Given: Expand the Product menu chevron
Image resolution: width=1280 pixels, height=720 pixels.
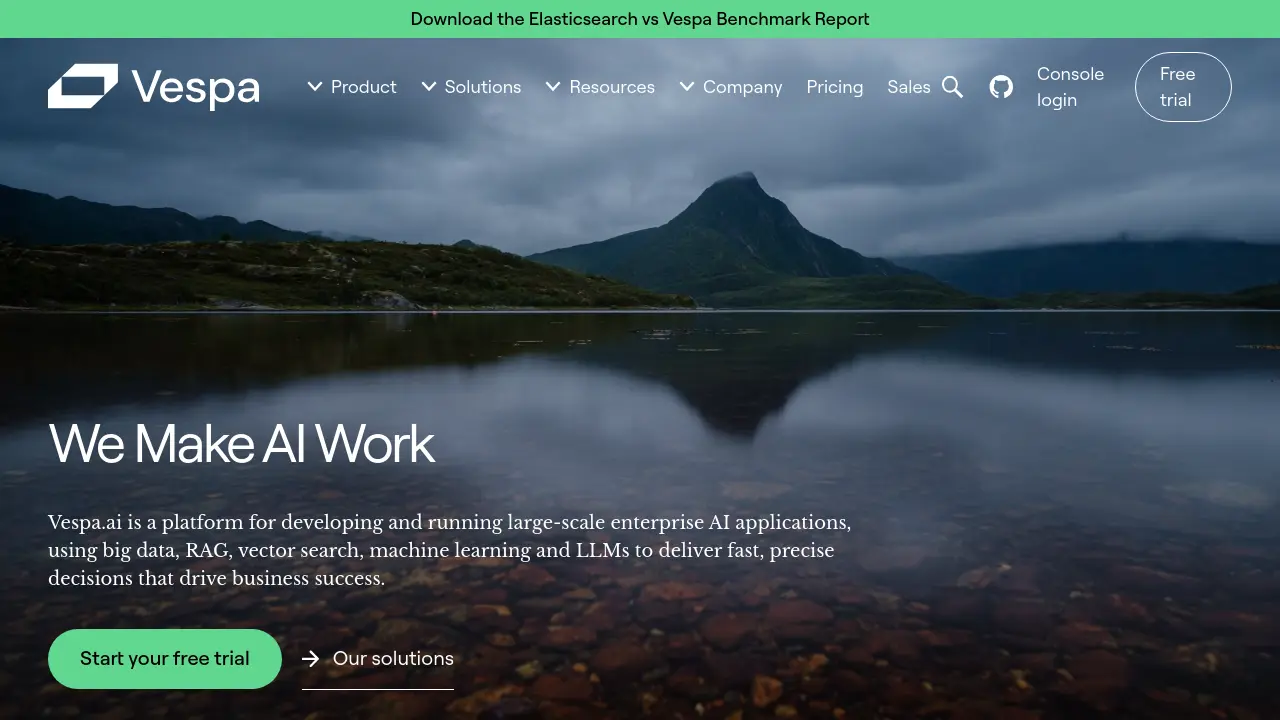Looking at the screenshot, I should pos(315,87).
